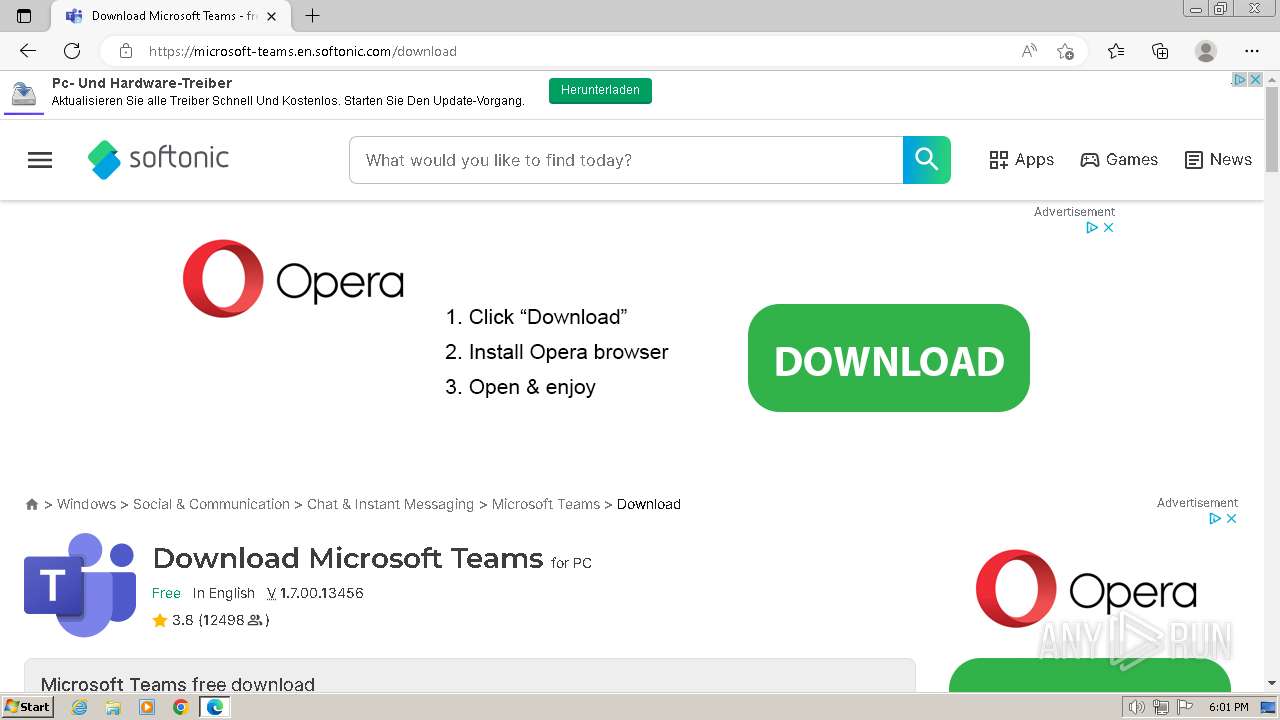This screenshot has width=1280, height=720.
Task: Click the Free license label
Action: (x=166, y=593)
